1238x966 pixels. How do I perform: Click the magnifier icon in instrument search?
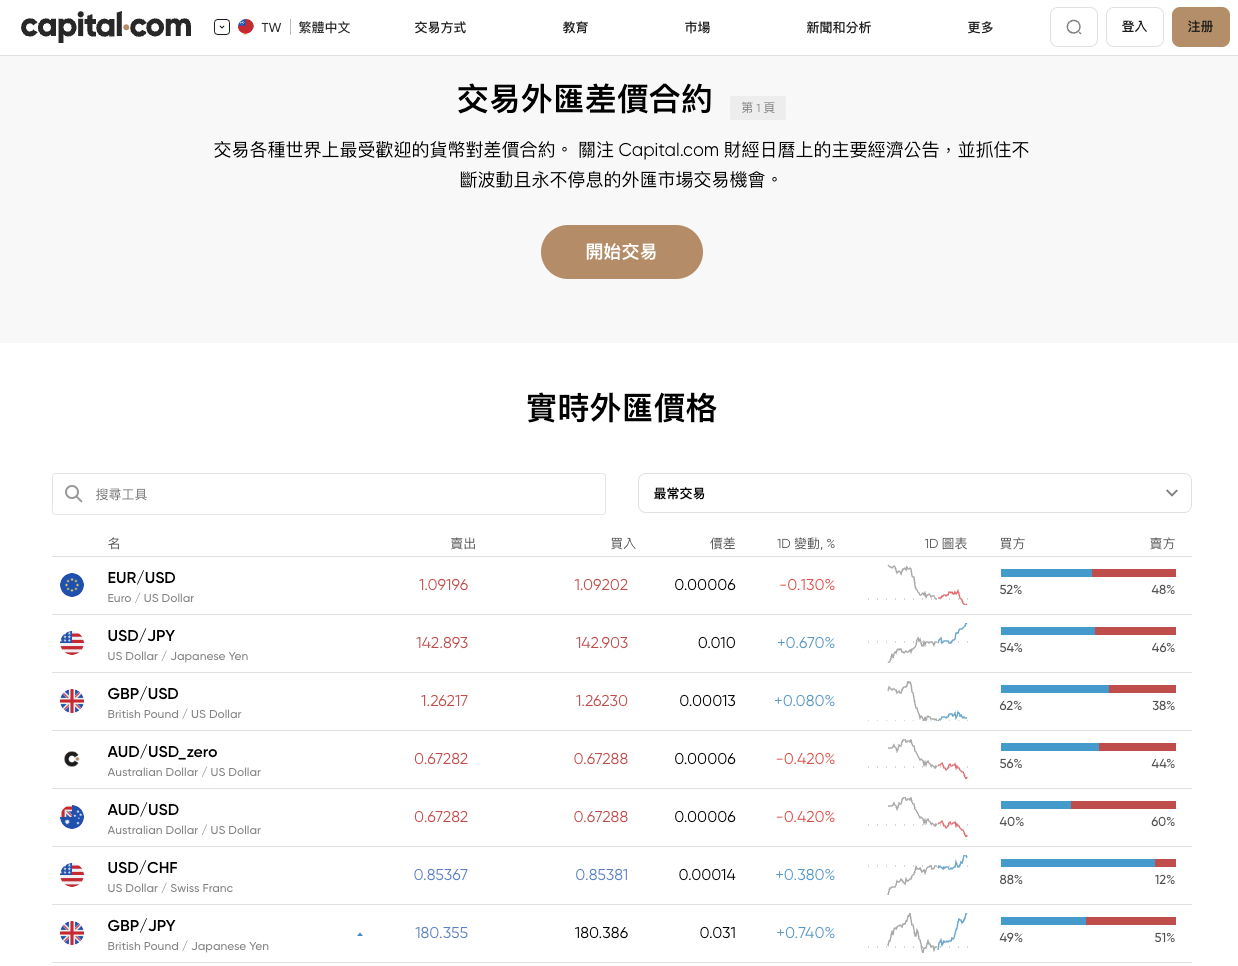click(73, 494)
